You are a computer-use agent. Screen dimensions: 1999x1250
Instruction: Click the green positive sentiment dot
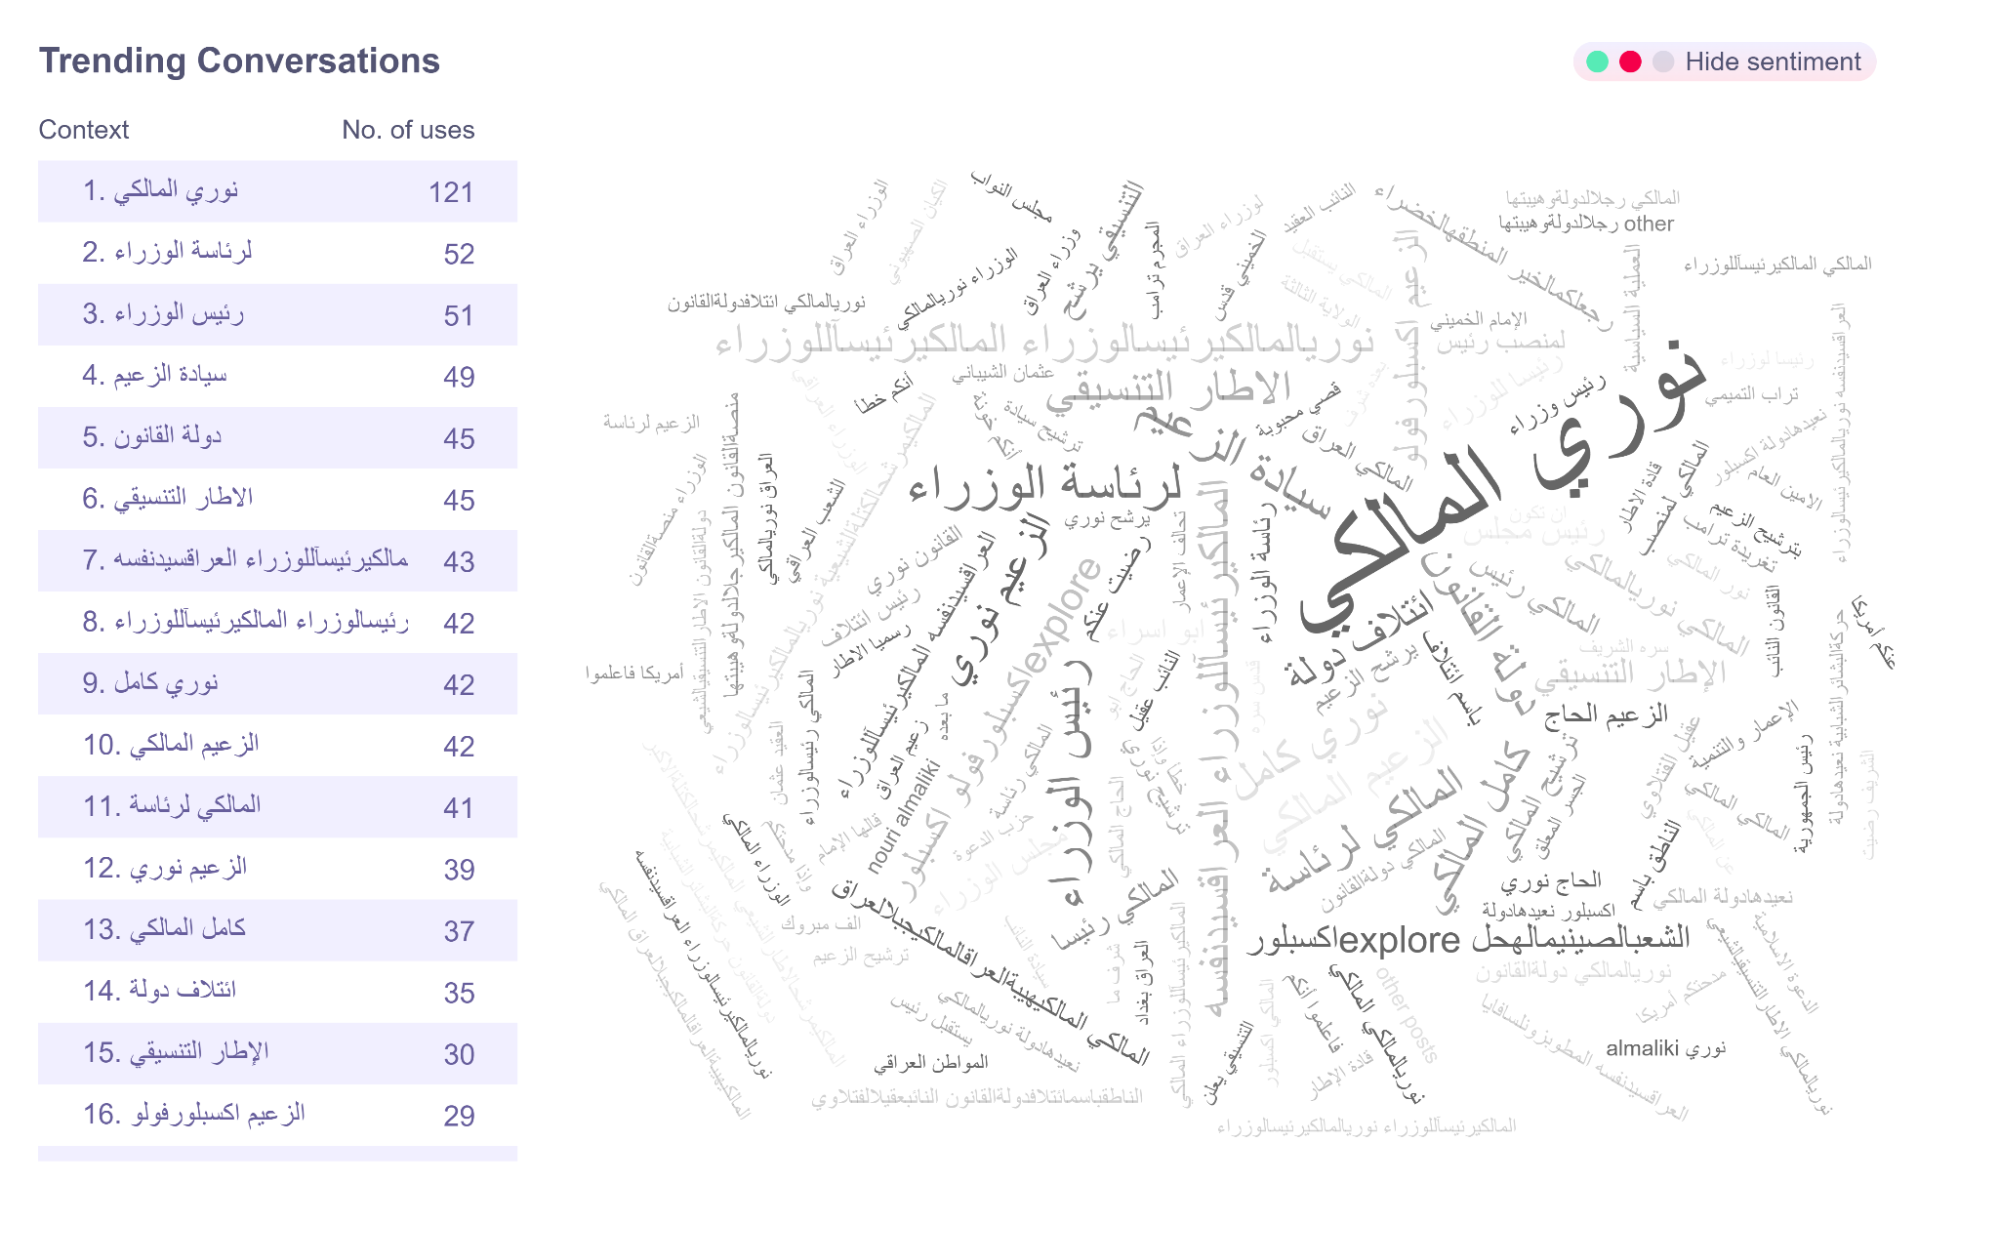pos(1597,62)
